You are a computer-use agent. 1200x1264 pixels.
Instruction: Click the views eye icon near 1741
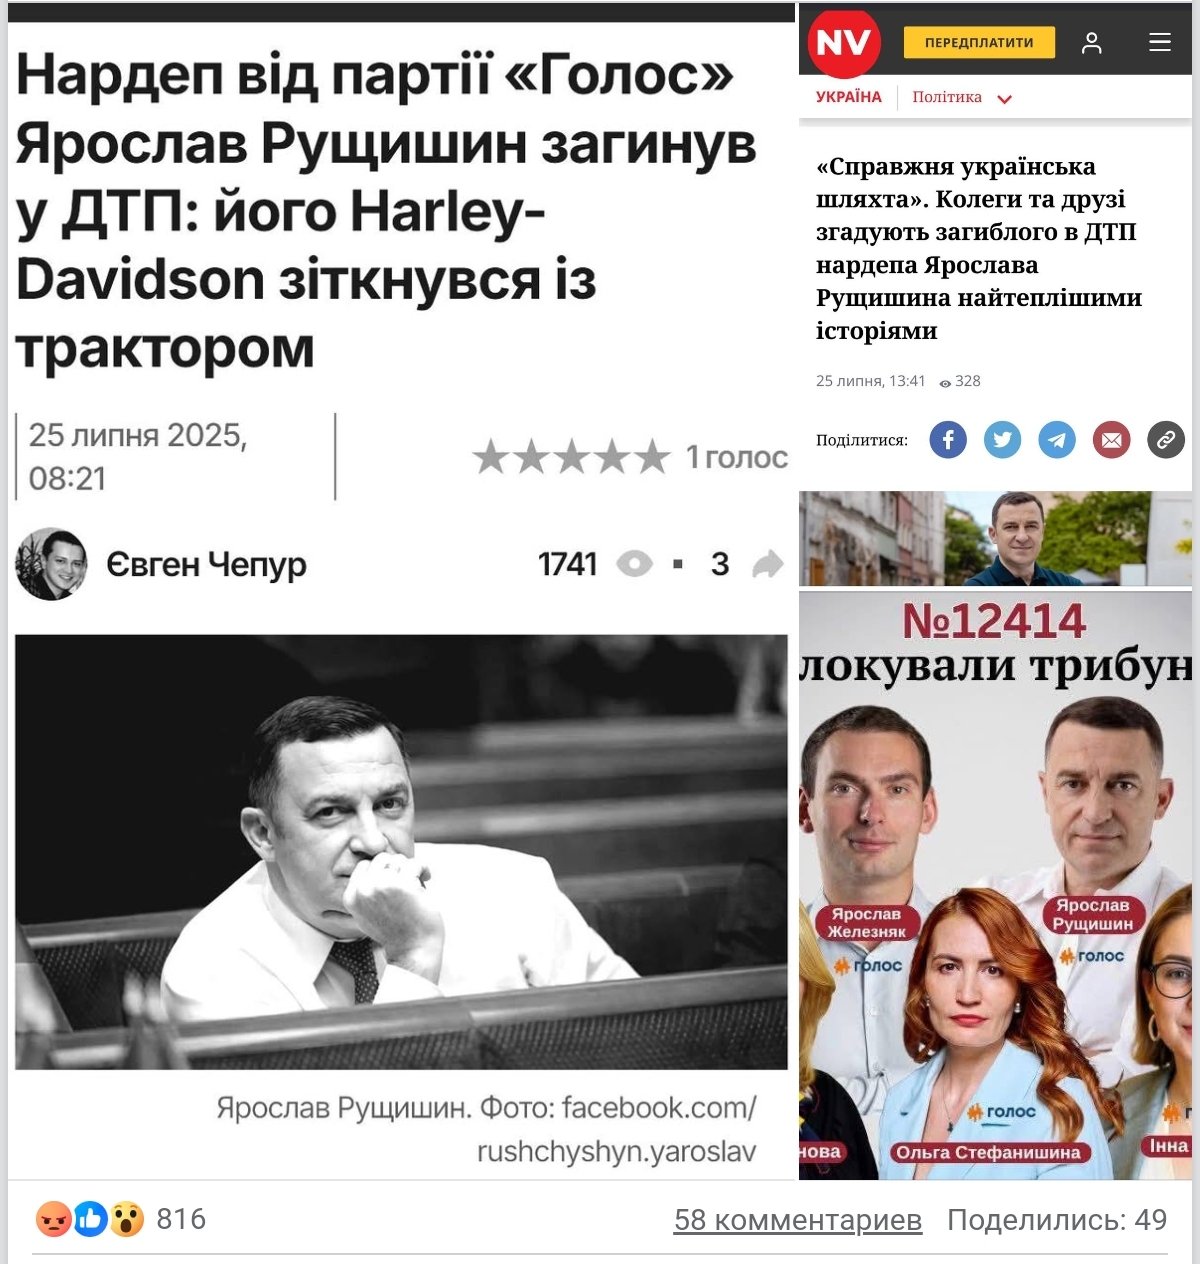tap(634, 564)
